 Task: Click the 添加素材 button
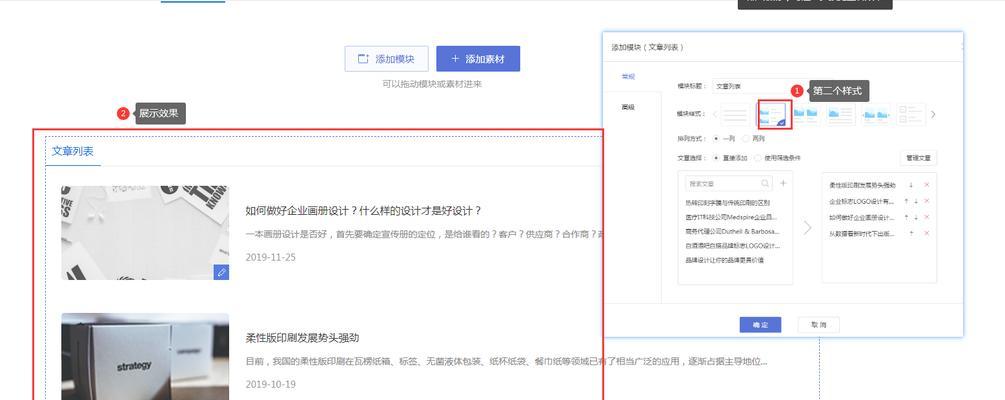click(x=478, y=59)
